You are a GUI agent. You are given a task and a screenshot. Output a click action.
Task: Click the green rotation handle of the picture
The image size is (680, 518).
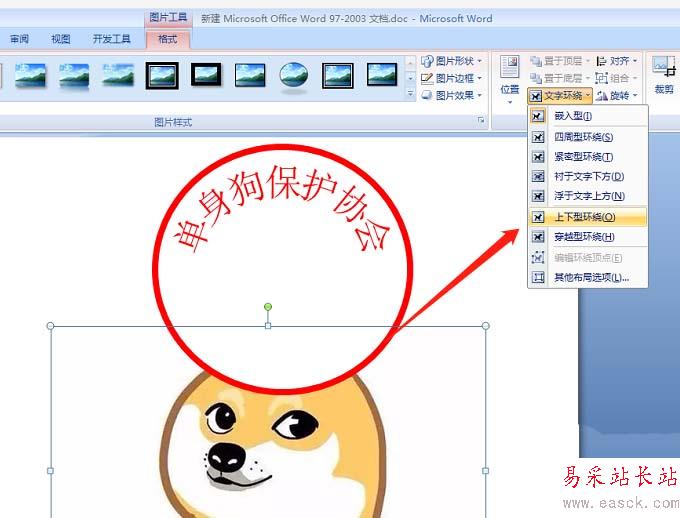click(x=268, y=307)
